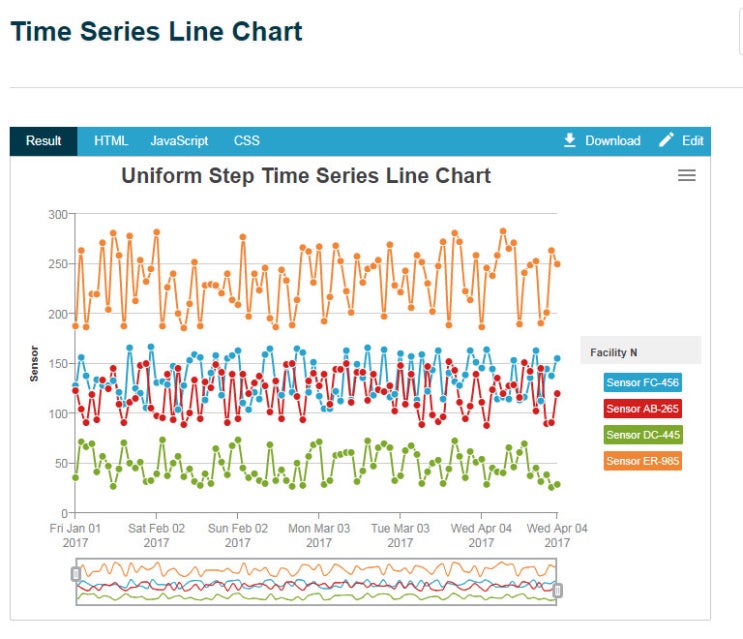
Task: Open the JavaScript tab
Action: click(x=179, y=141)
